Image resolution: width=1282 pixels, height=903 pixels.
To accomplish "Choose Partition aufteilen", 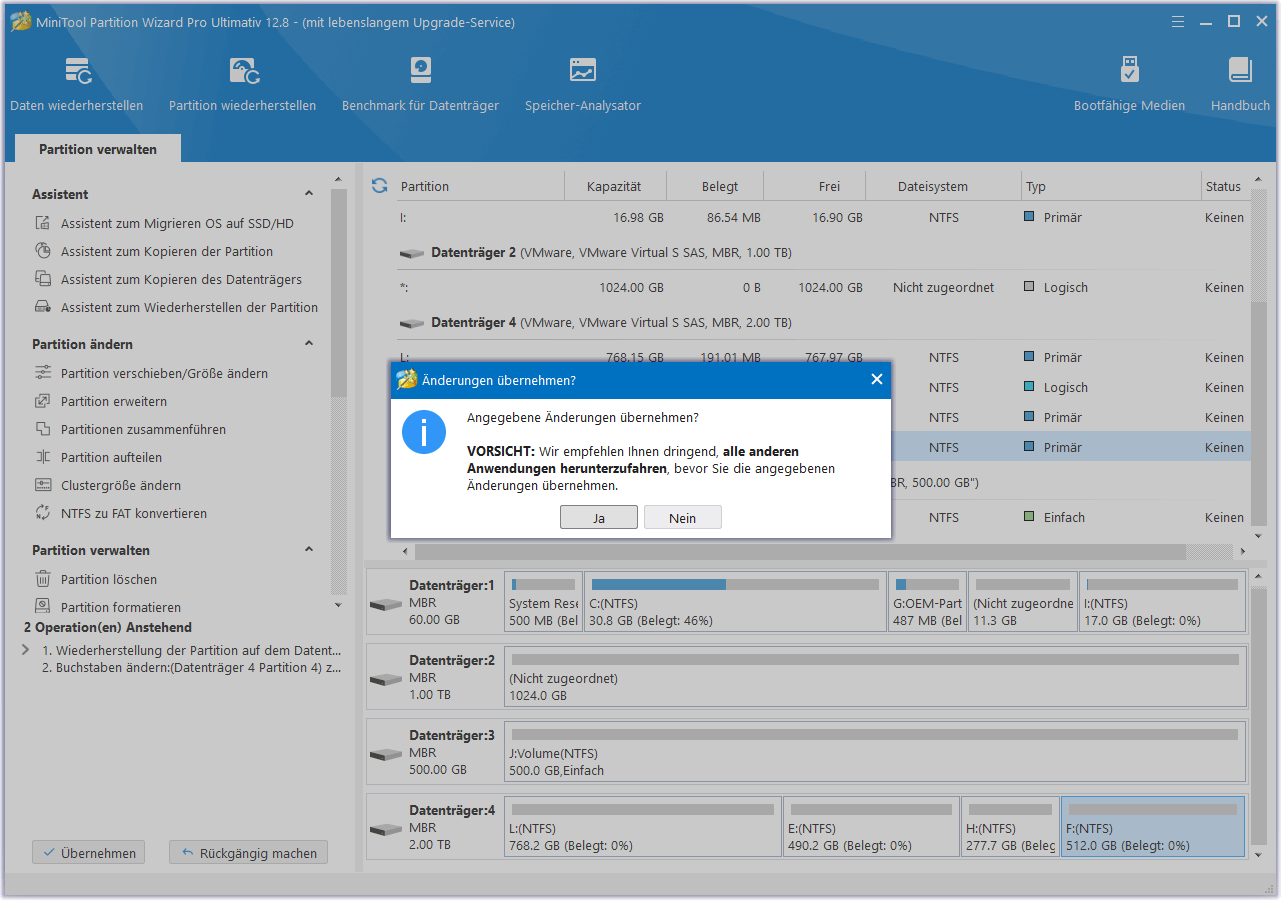I will (x=111, y=458).
